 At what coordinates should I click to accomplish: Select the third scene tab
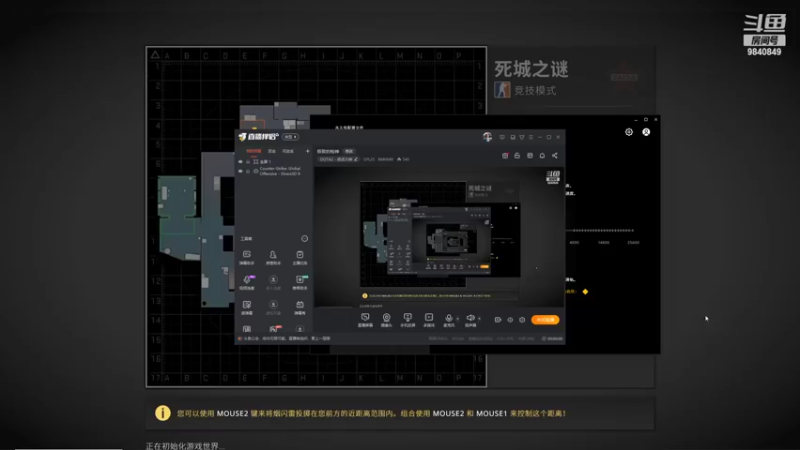(x=288, y=151)
